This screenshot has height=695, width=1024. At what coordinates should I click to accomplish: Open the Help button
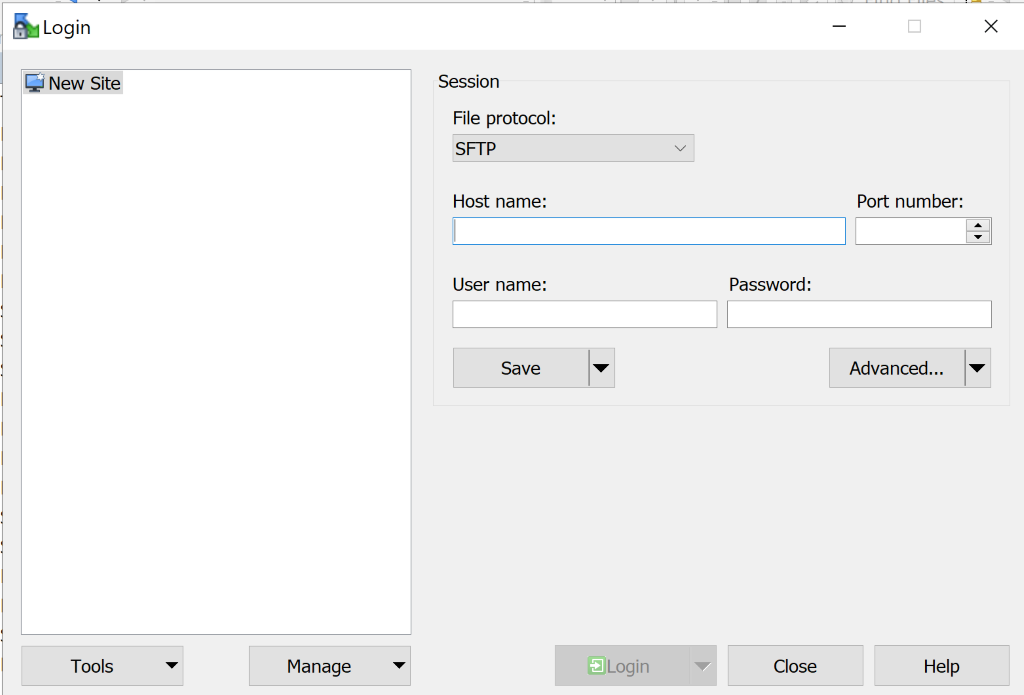942,666
